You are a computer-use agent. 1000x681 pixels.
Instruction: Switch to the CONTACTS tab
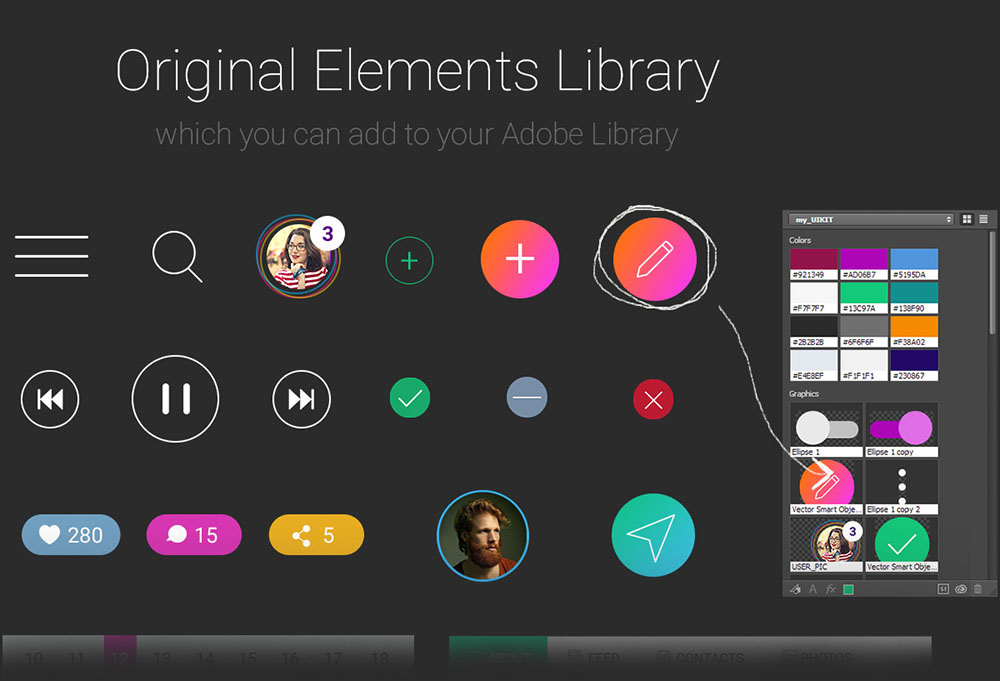coord(700,657)
